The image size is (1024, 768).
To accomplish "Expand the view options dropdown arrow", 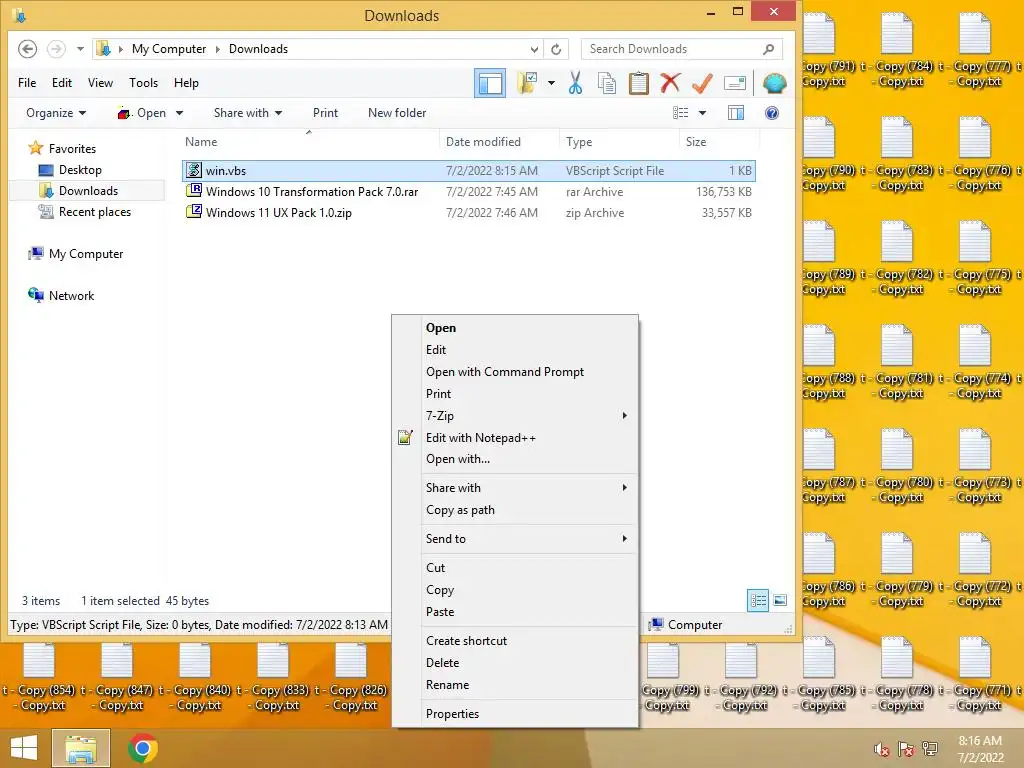I will click(x=703, y=113).
